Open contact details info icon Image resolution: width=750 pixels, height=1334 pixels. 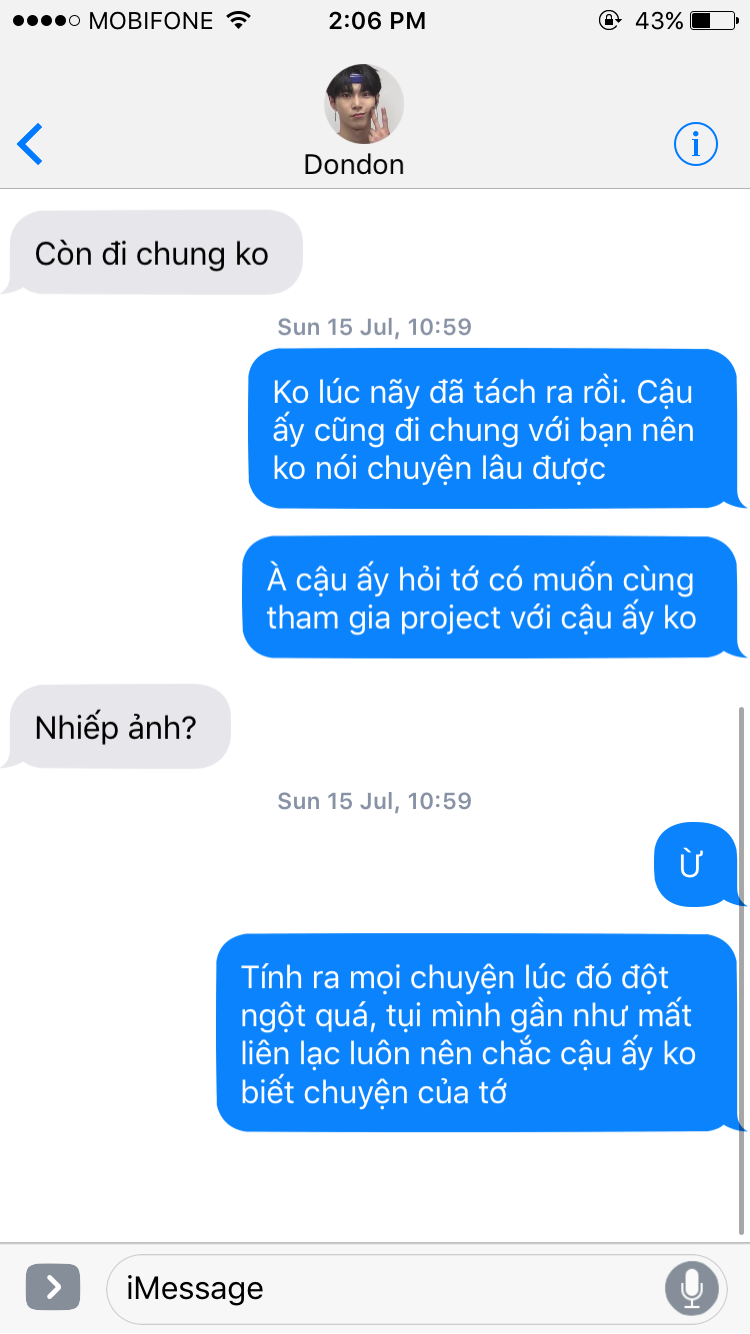click(x=695, y=145)
